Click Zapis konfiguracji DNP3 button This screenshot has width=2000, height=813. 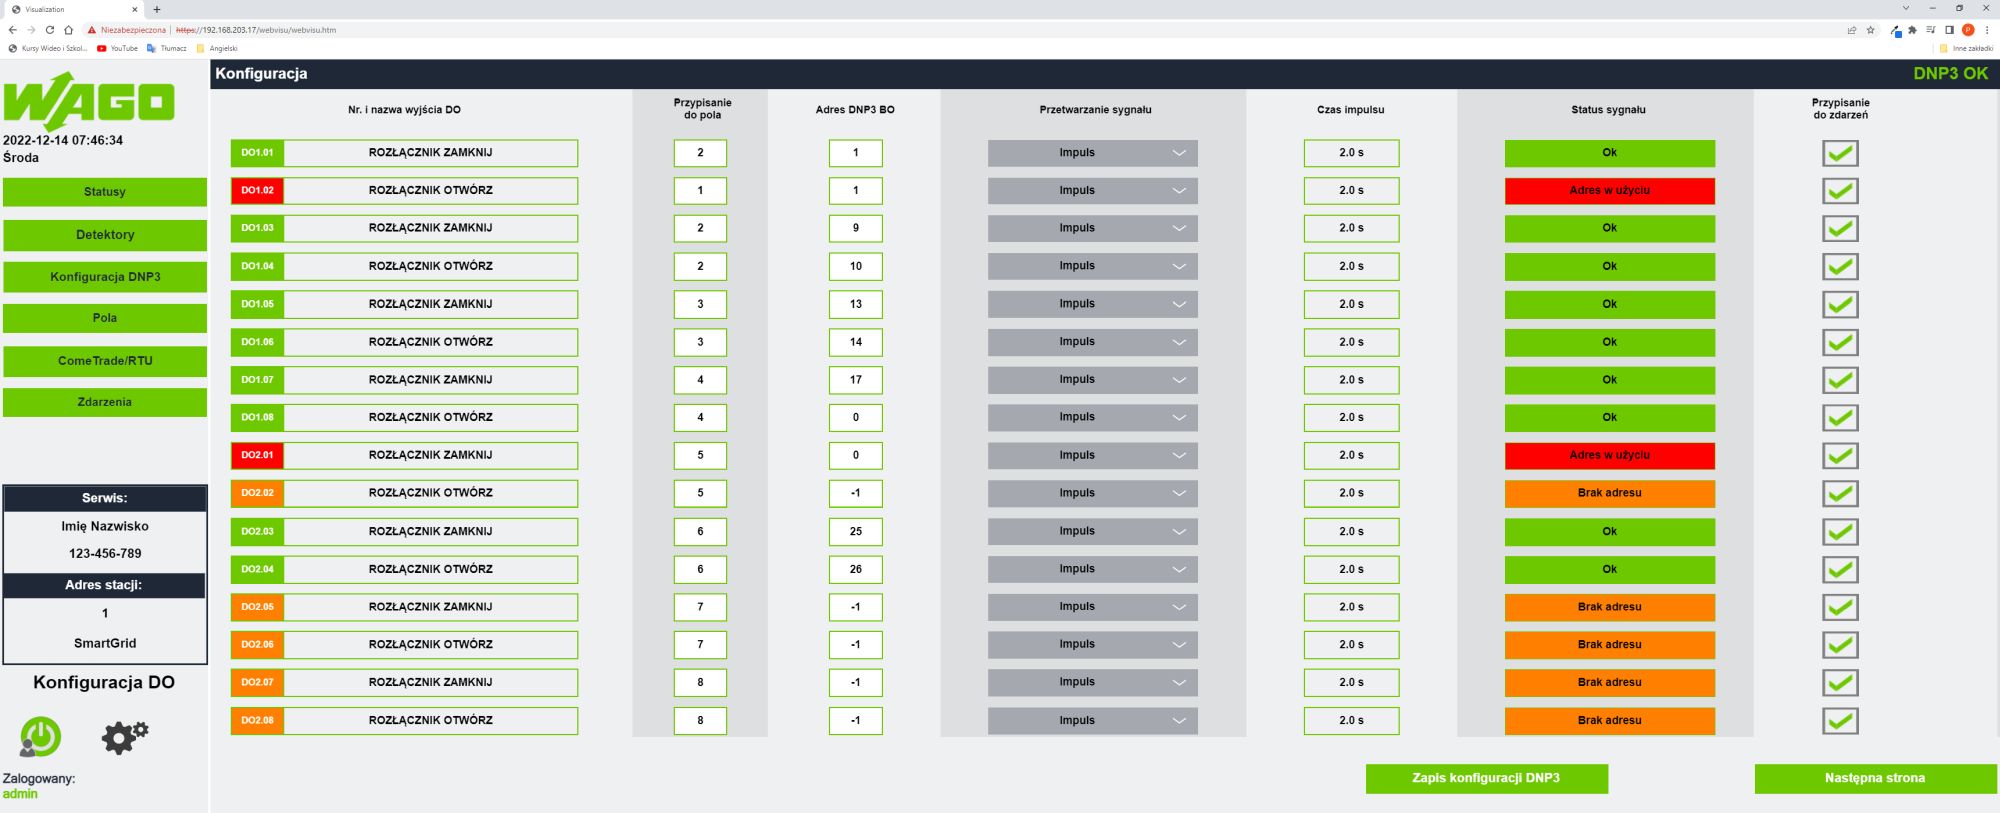click(1486, 778)
